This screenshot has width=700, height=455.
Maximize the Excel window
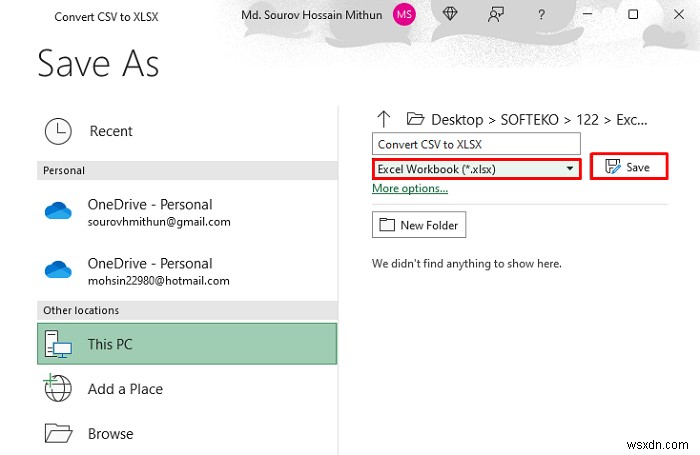tap(633, 14)
